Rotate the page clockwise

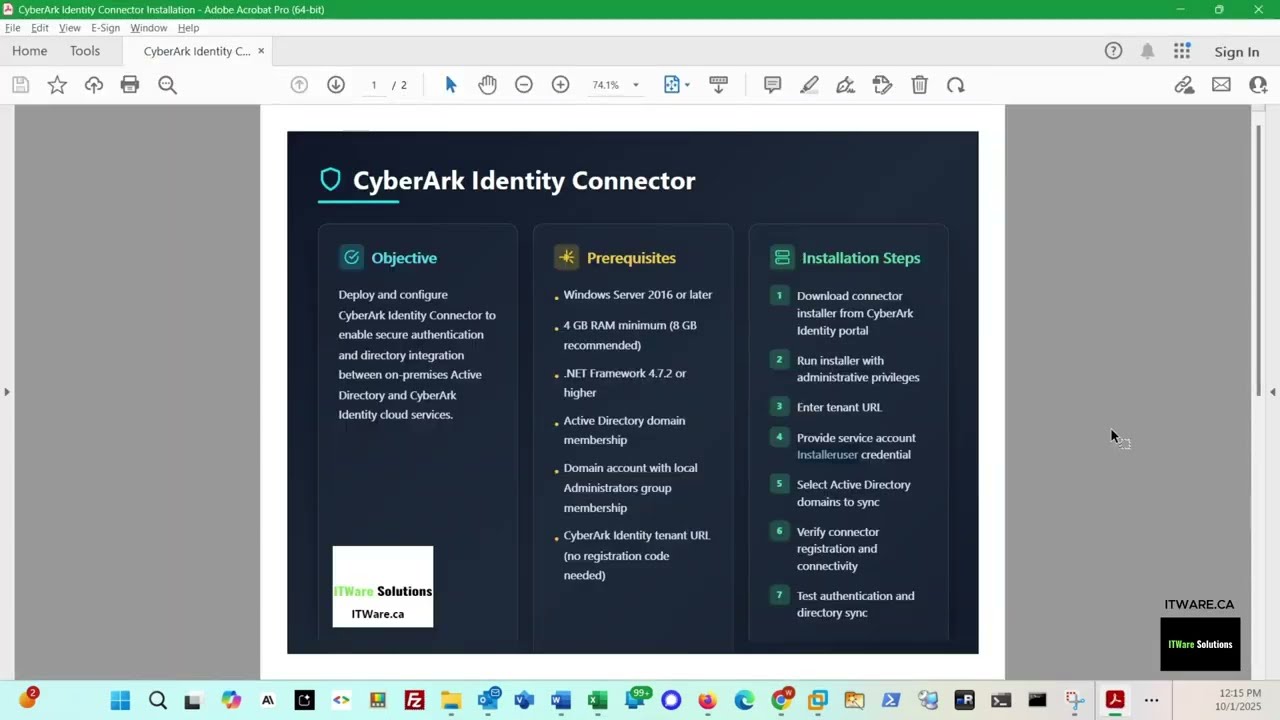coord(956,85)
